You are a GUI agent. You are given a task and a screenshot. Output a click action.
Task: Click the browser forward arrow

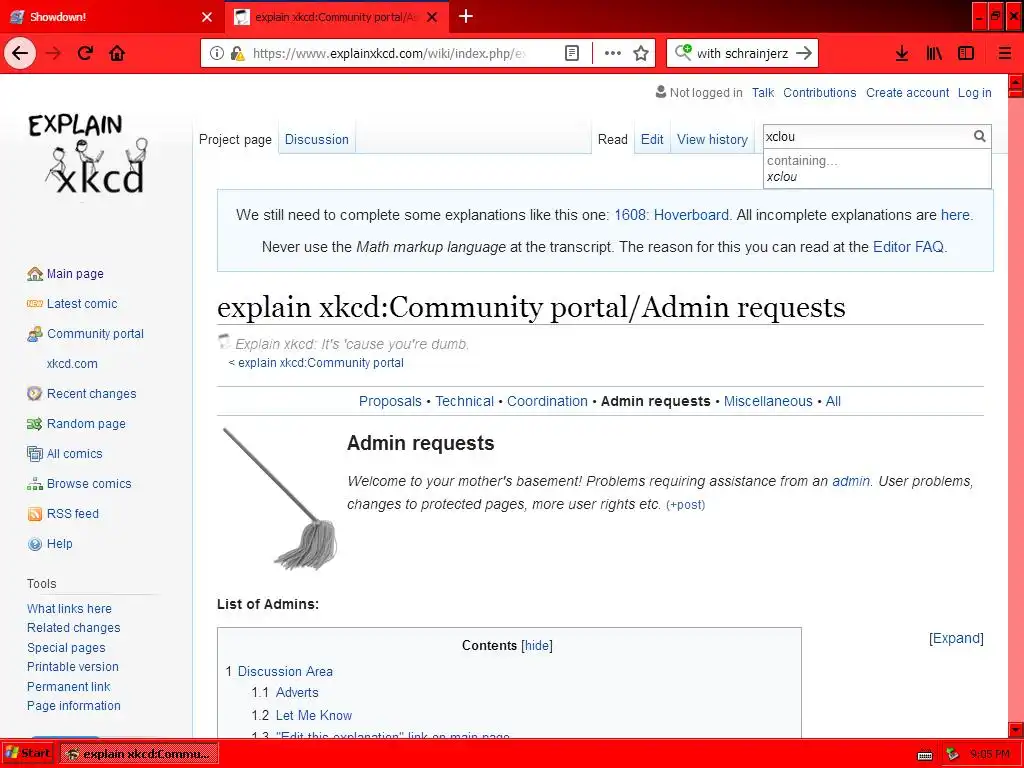pos(54,53)
